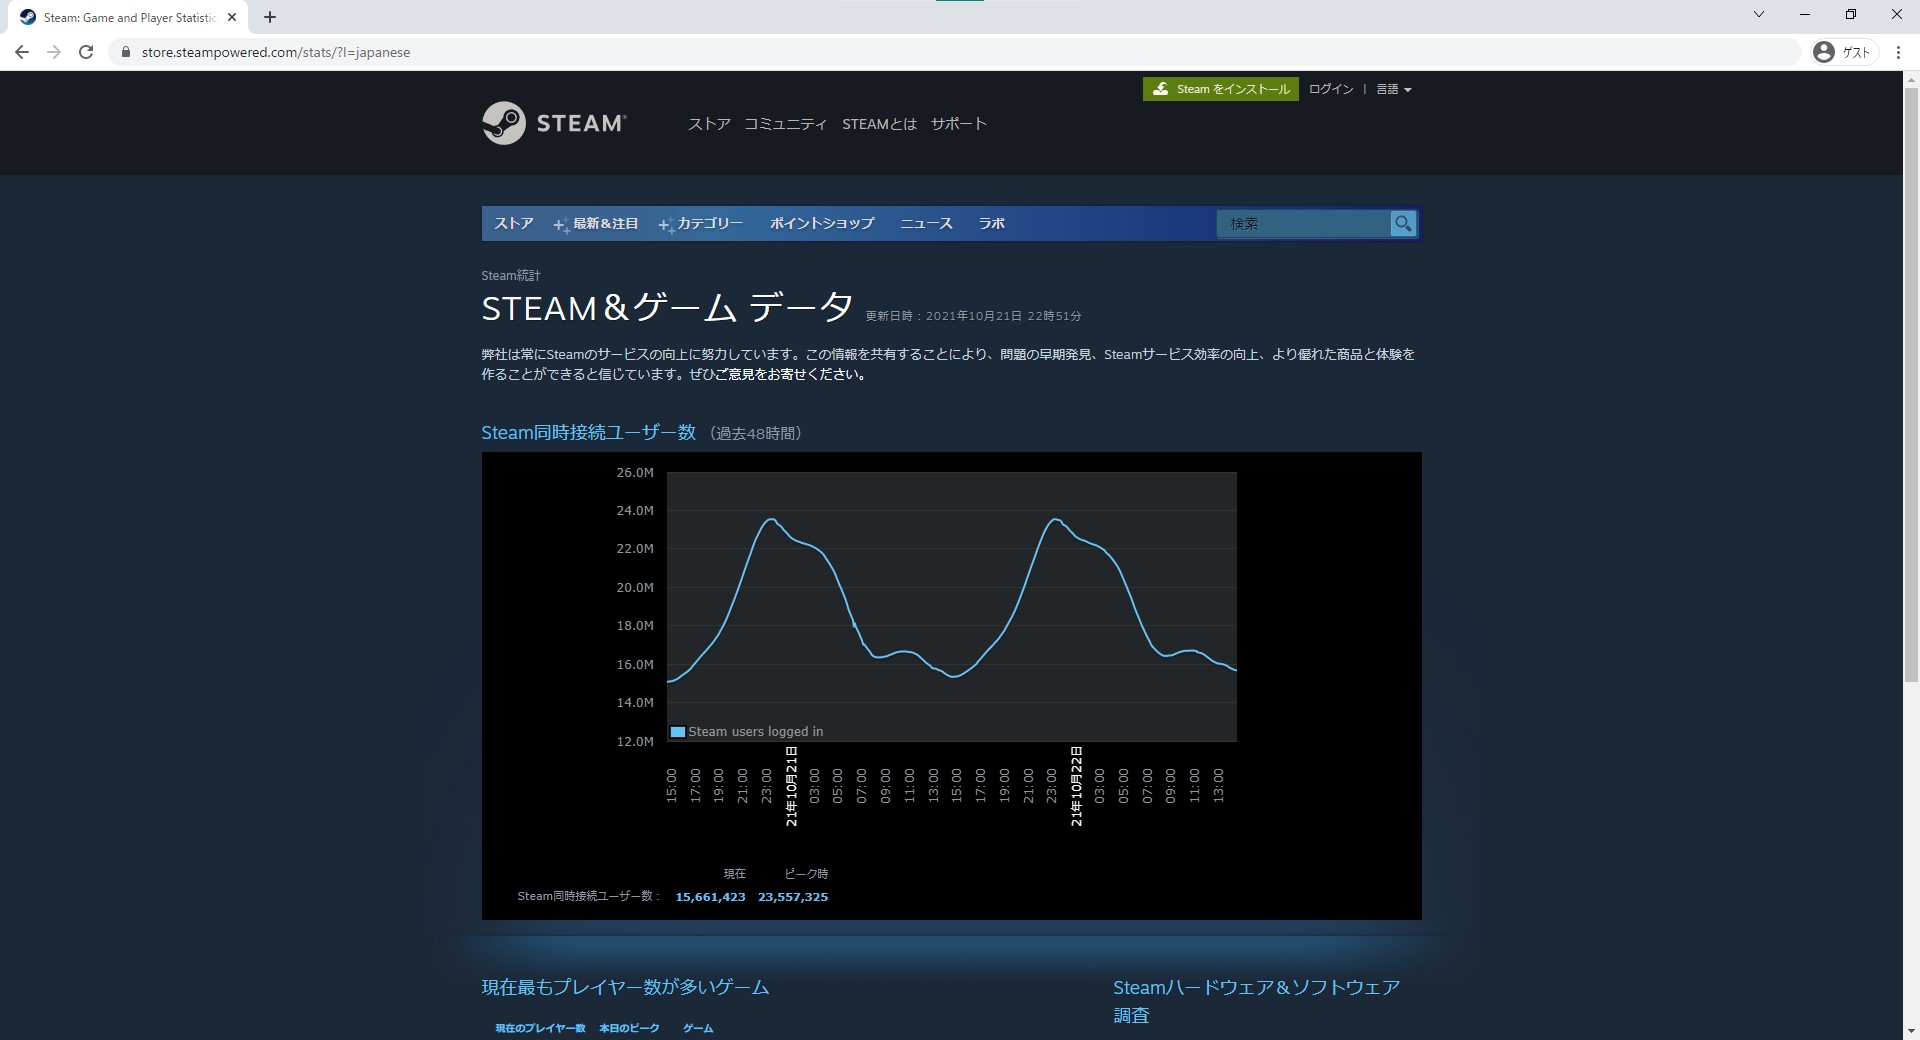Click the Steam をインストール button
The width and height of the screenshot is (1920, 1040).
point(1221,89)
